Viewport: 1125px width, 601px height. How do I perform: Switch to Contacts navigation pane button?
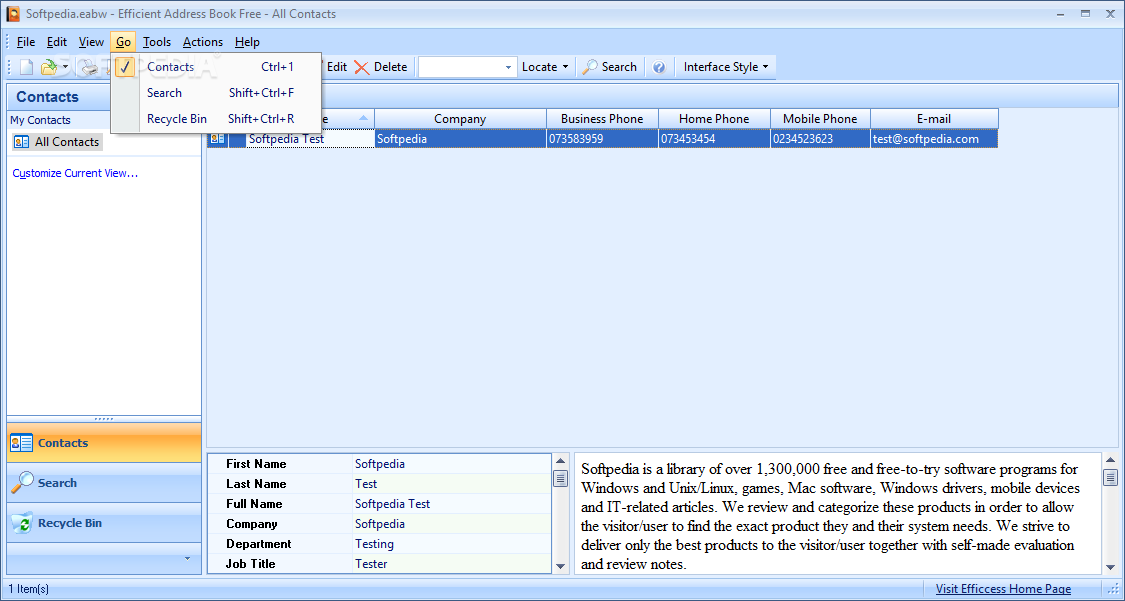coord(104,443)
